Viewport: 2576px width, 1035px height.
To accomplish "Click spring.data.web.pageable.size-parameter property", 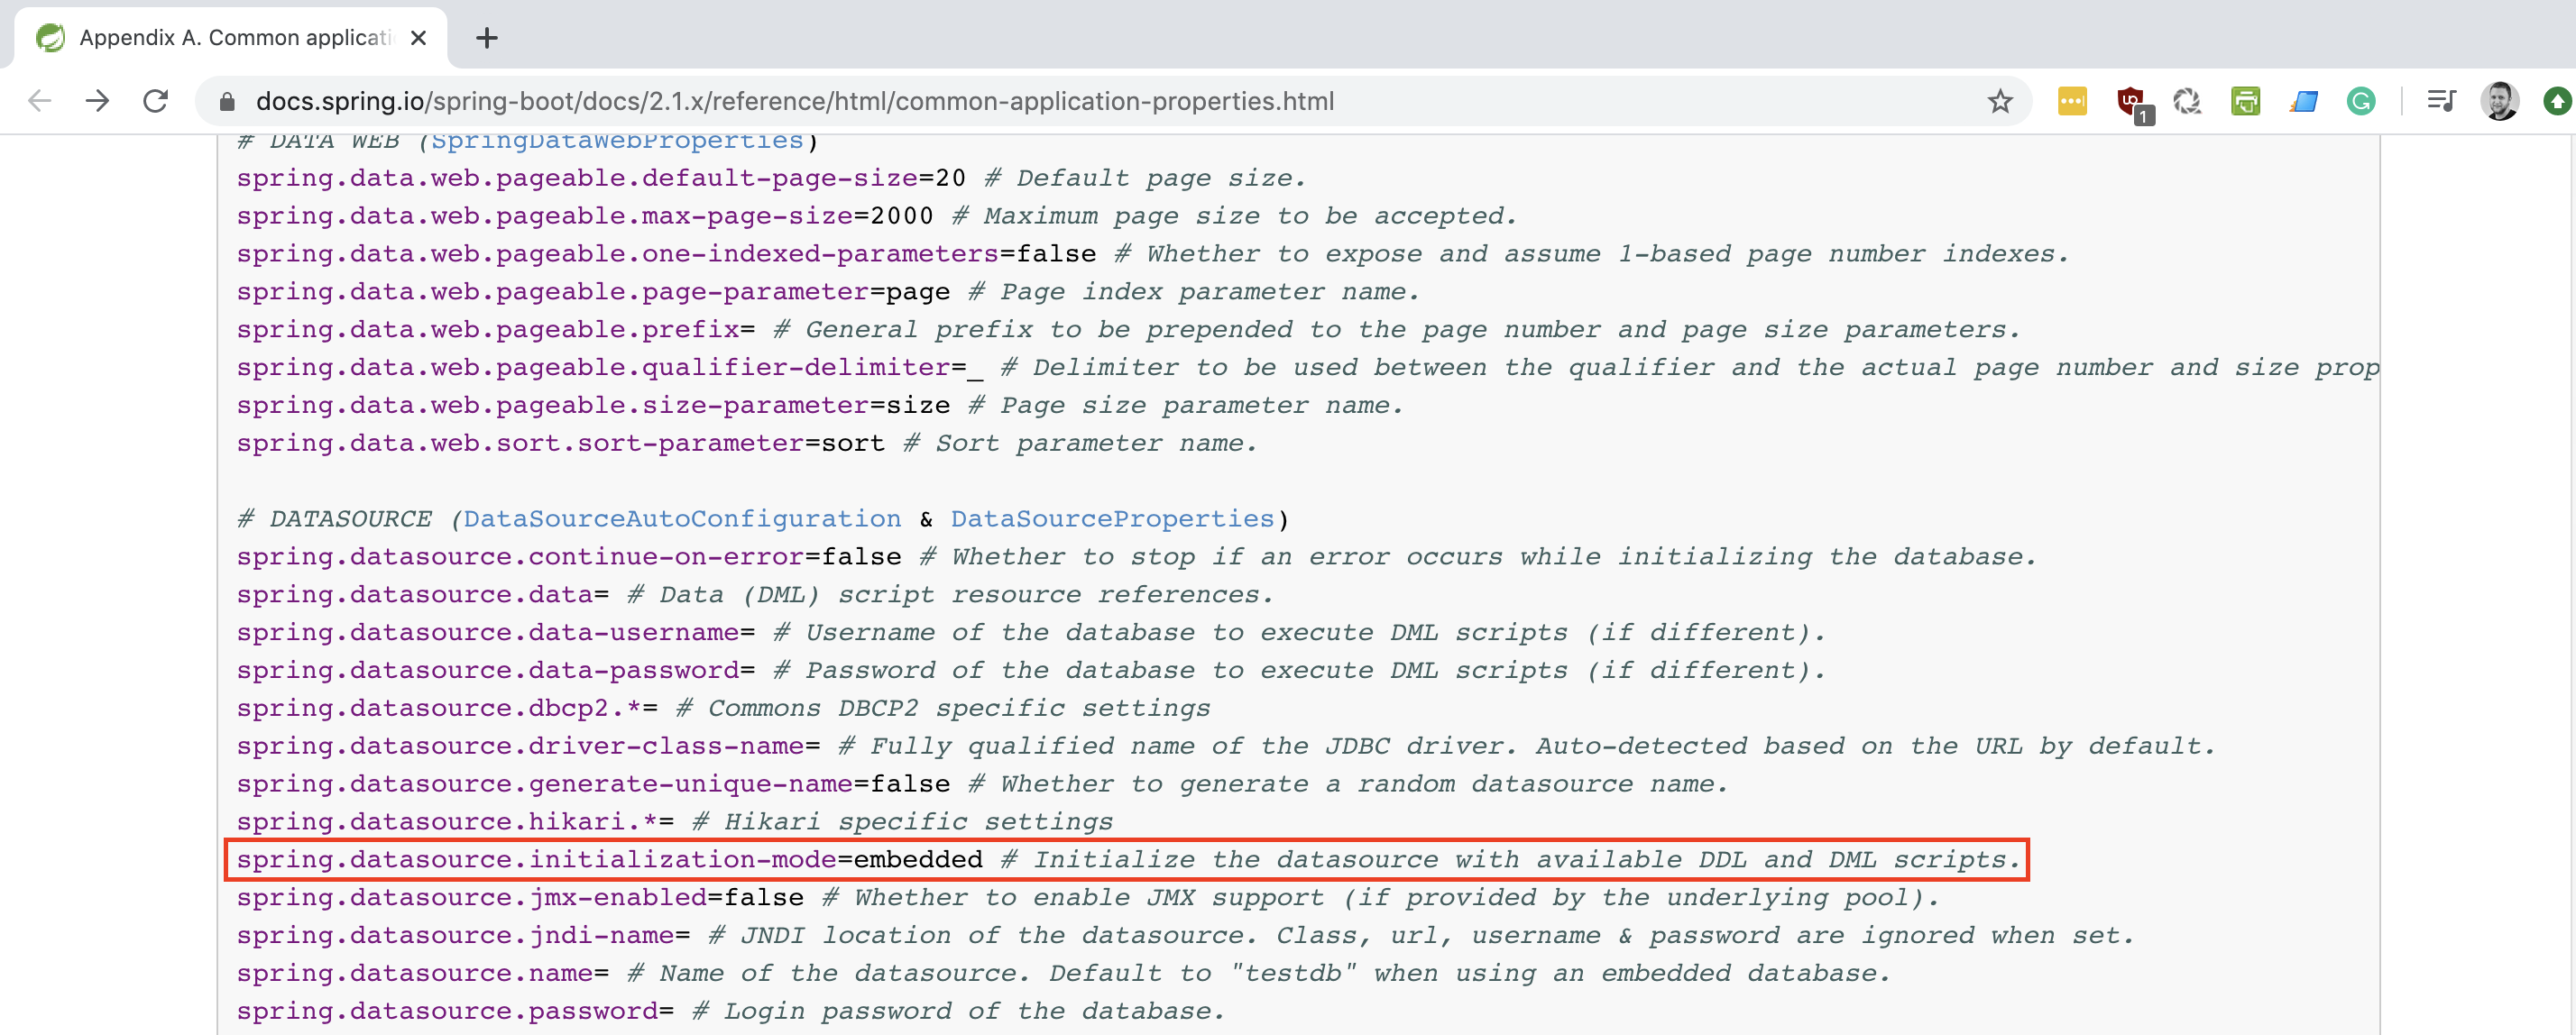I will pyautogui.click(x=553, y=406).
